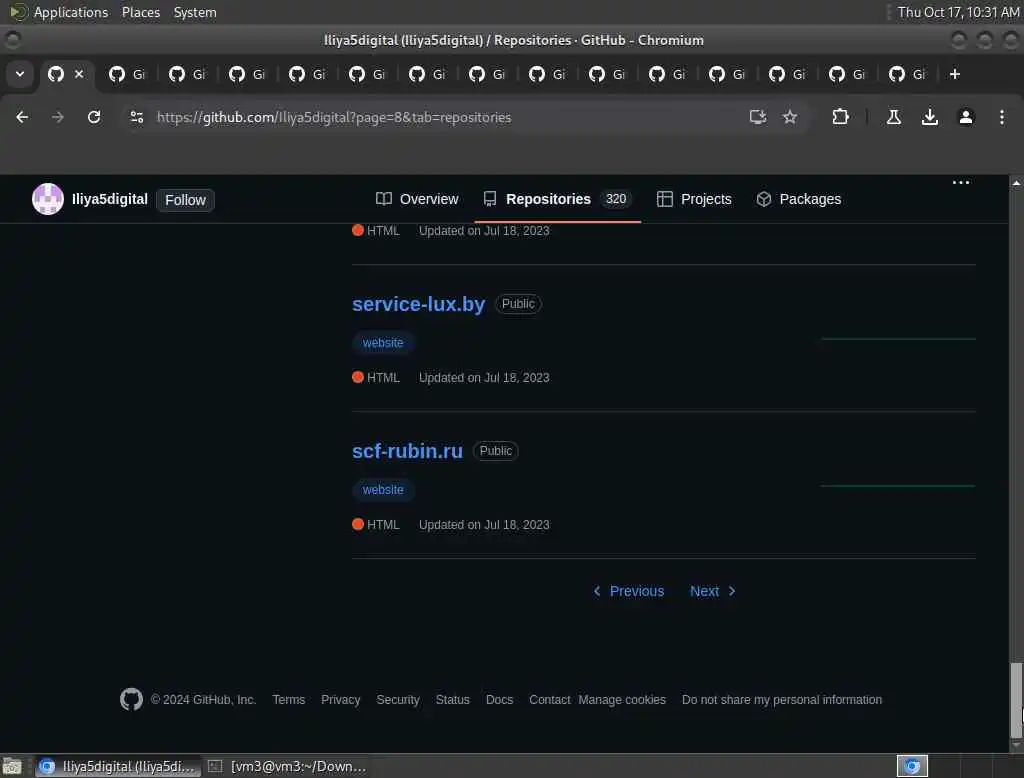Switch to the second GitHub tab
The width and height of the screenshot is (1024, 778).
pyautogui.click(x=127, y=74)
